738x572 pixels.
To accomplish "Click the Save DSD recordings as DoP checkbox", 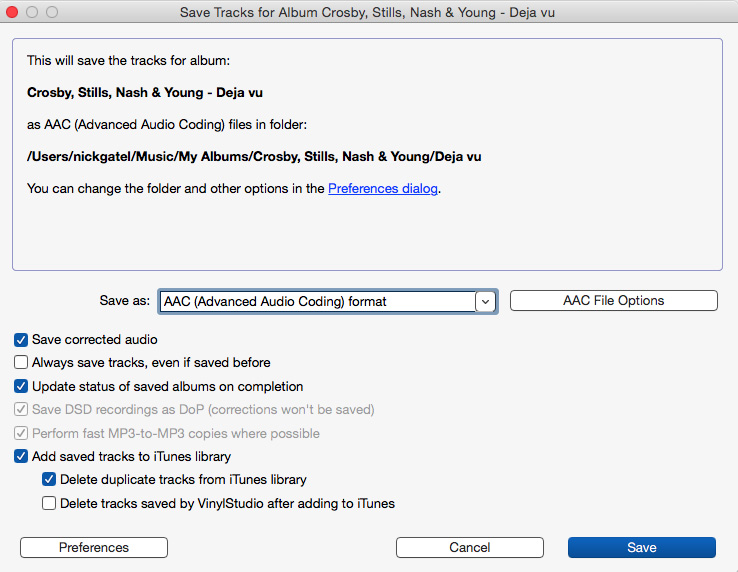I will [21, 410].
